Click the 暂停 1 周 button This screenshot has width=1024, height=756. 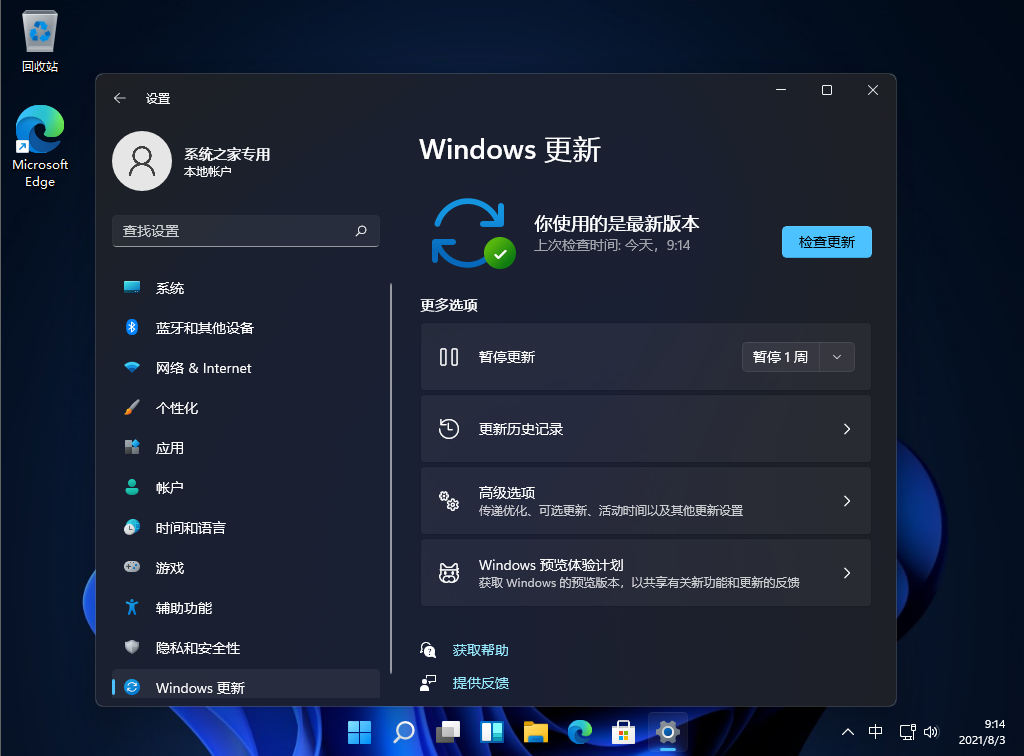pyautogui.click(x=780, y=357)
